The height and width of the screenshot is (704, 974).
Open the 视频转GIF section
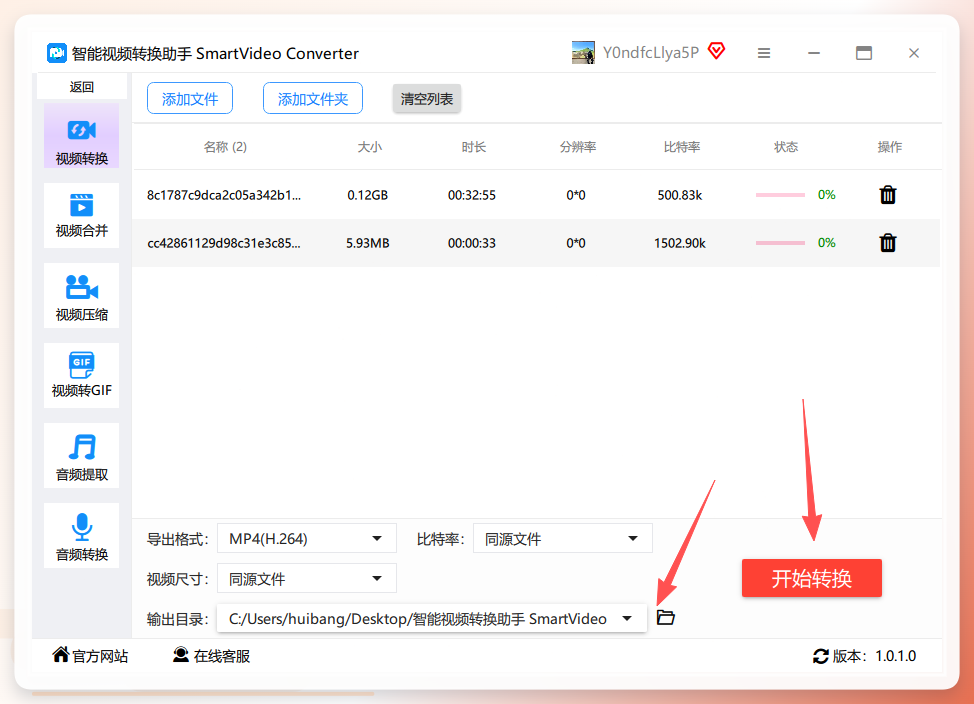coord(81,375)
